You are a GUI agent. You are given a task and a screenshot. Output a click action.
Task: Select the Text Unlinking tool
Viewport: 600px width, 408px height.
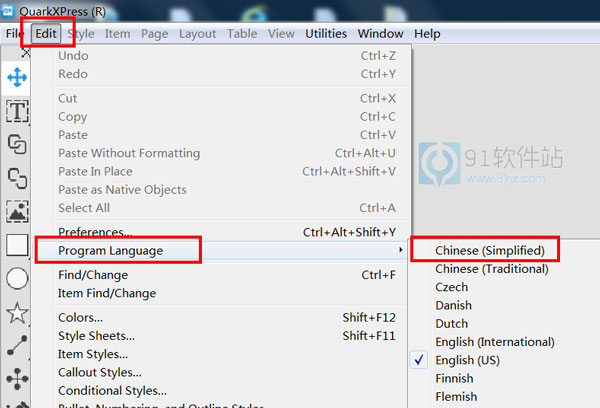17,178
